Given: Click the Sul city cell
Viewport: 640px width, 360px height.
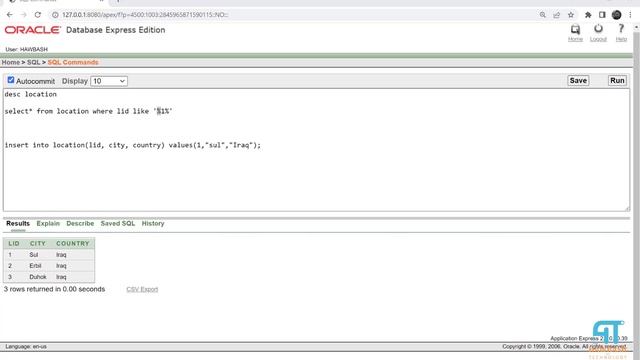Looking at the screenshot, I should coord(34,255).
